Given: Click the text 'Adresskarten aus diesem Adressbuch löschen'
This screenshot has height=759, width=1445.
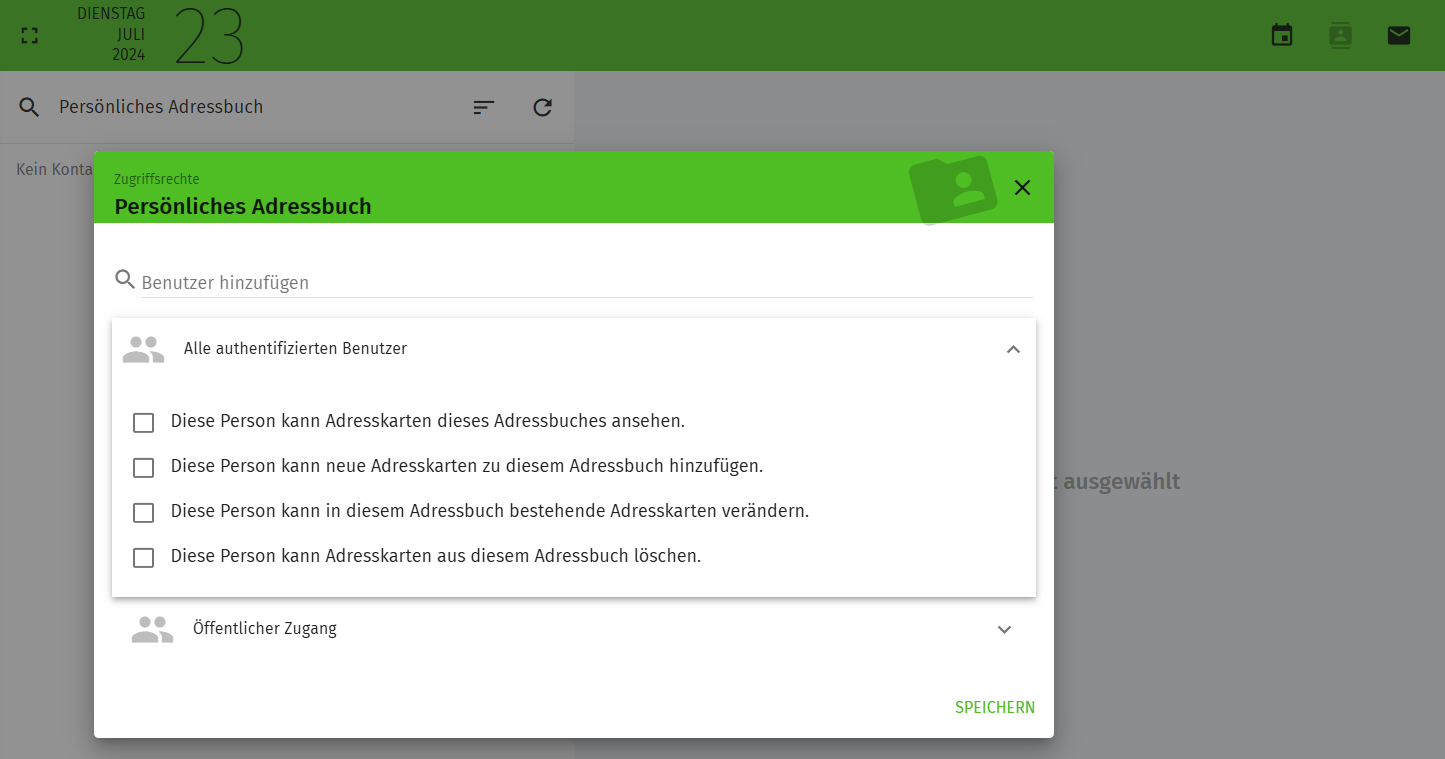Looking at the screenshot, I should 513,556.
